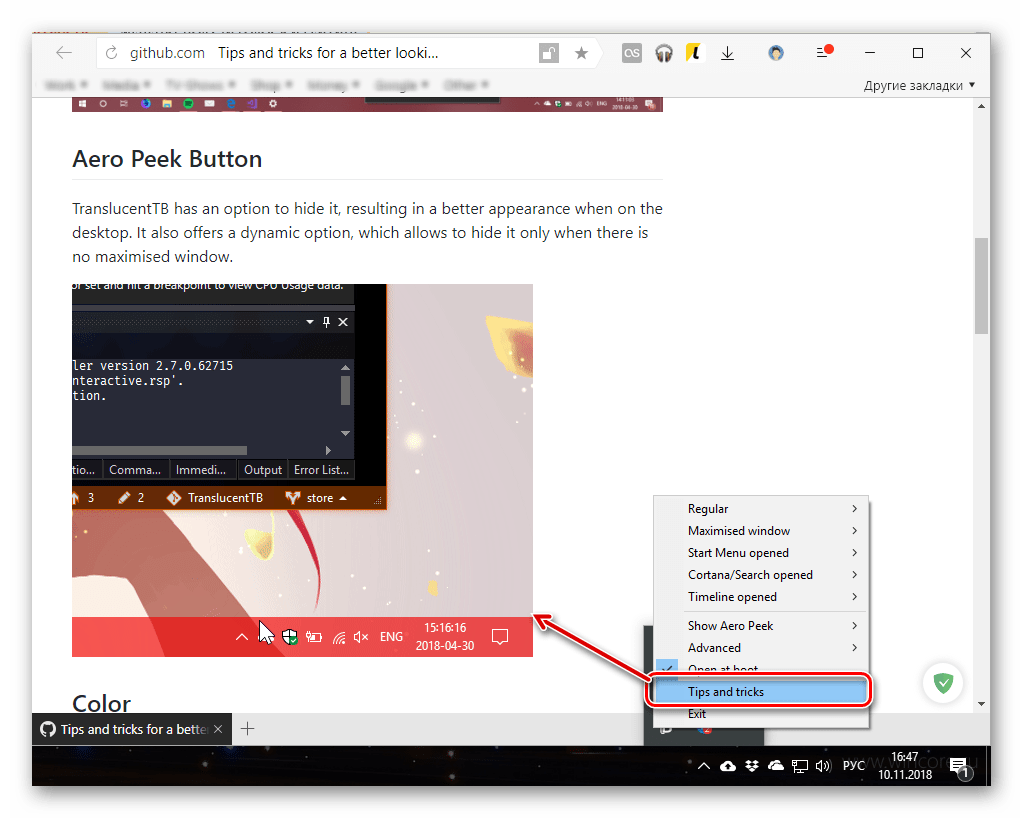Click the browser back arrow

[x=64, y=53]
